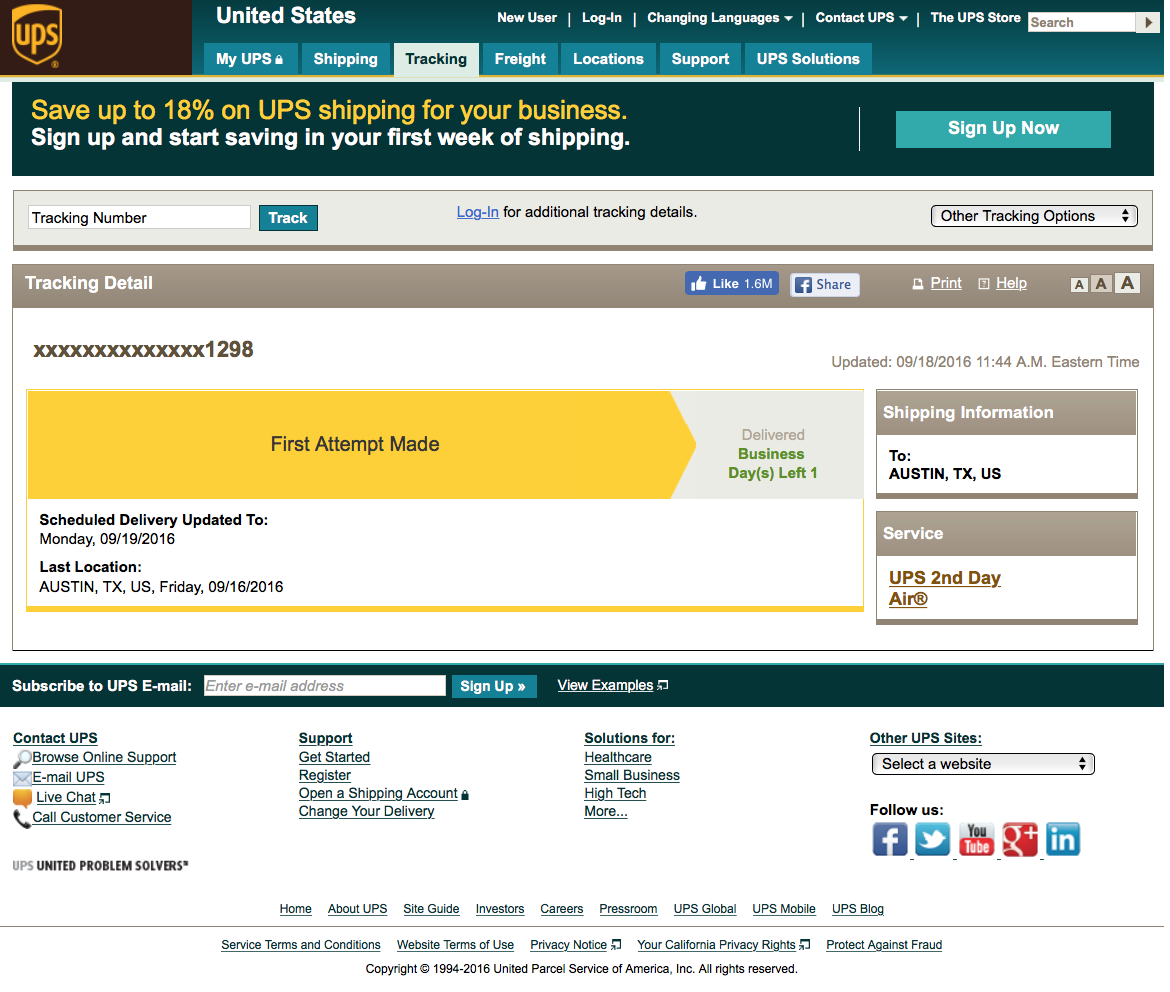Click Log-In in the top header

601,18
